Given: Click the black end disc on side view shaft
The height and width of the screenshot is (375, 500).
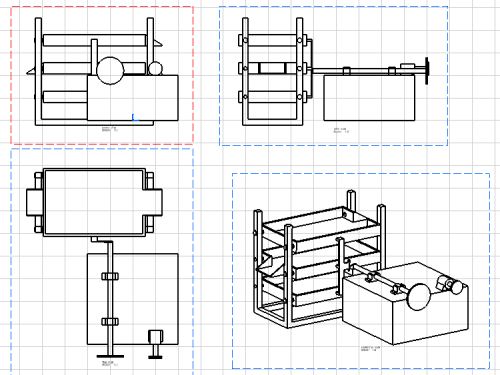Looking at the screenshot, I should (x=426, y=71).
